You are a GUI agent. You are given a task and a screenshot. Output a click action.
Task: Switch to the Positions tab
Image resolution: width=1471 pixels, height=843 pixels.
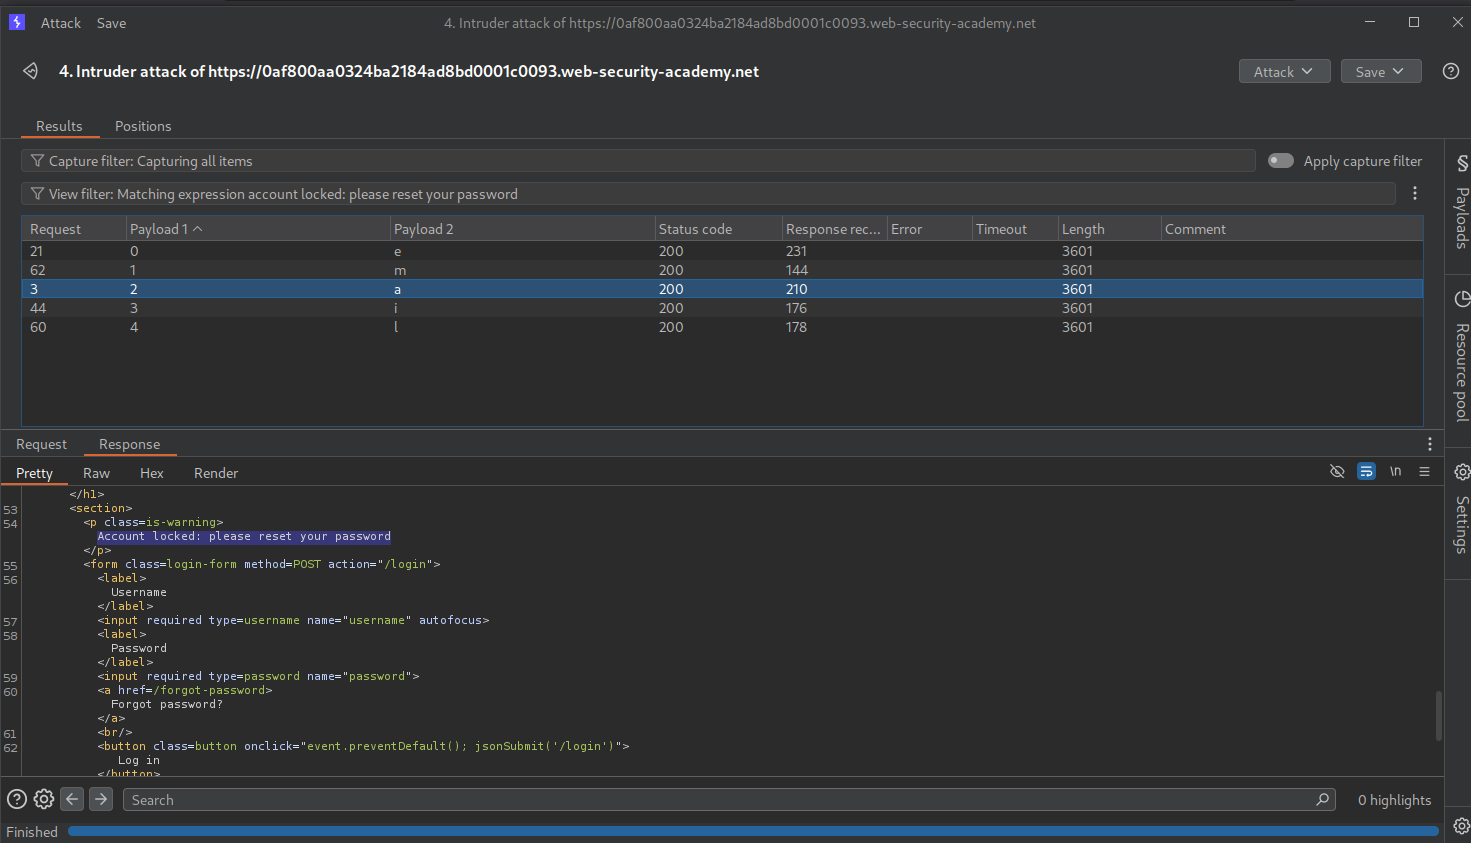(x=143, y=126)
